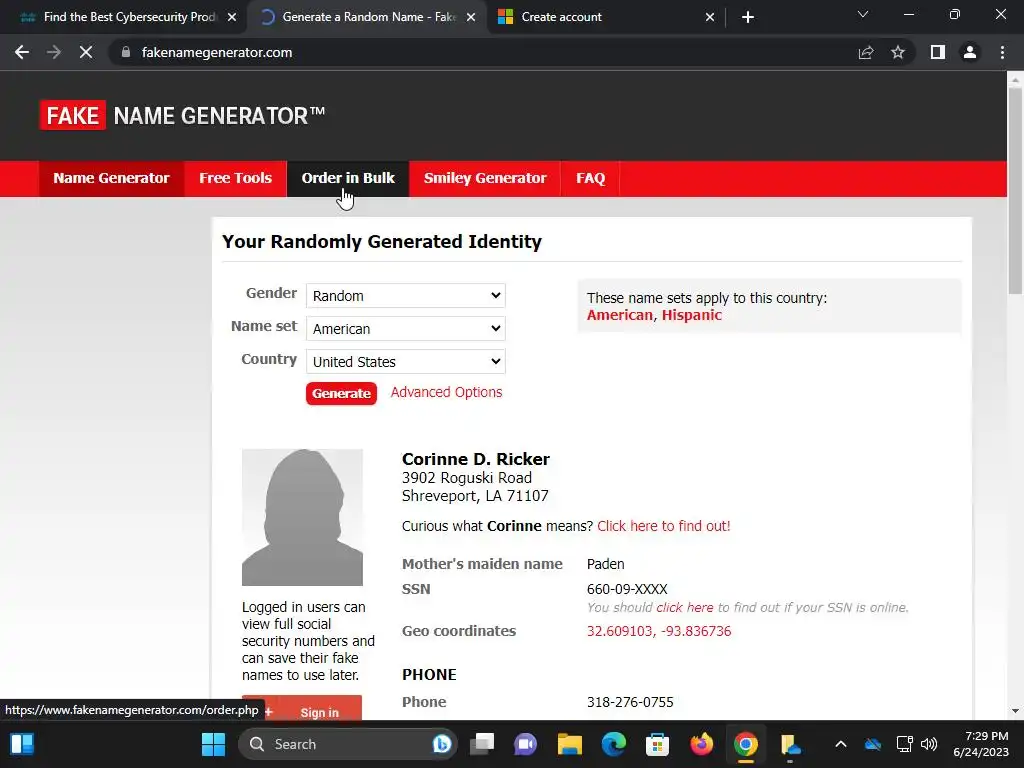Open the Widgets icon in taskbar
Image resolution: width=1024 pixels, height=768 pixels.
click(x=22, y=744)
